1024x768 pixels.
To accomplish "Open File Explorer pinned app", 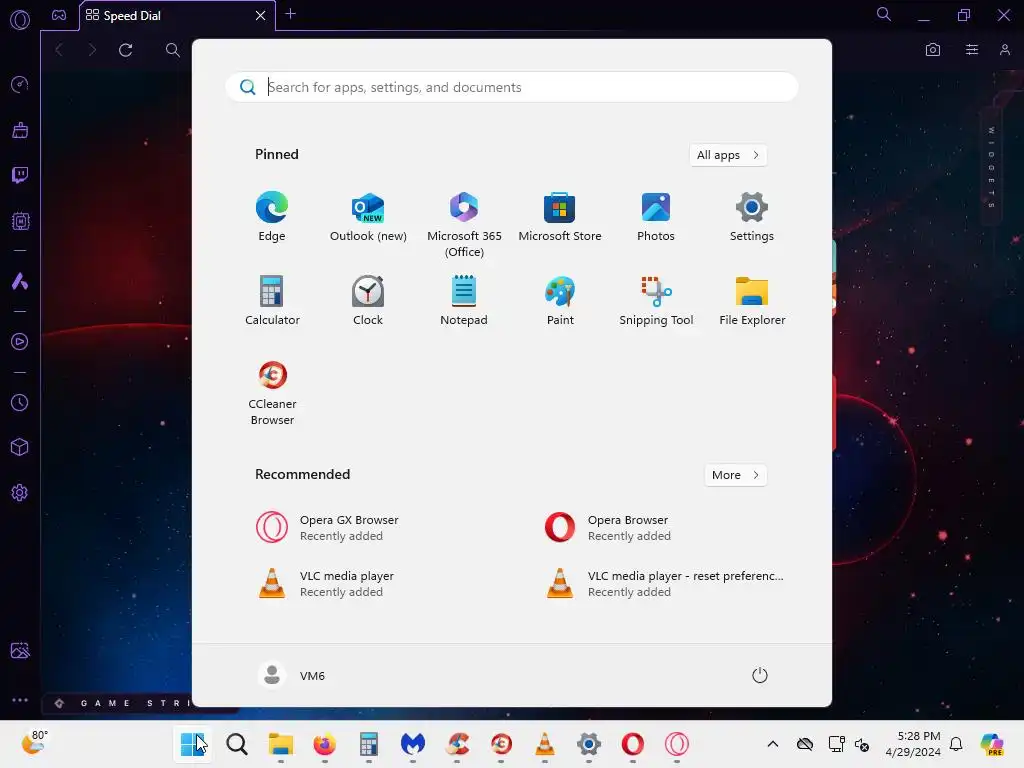I will (752, 300).
